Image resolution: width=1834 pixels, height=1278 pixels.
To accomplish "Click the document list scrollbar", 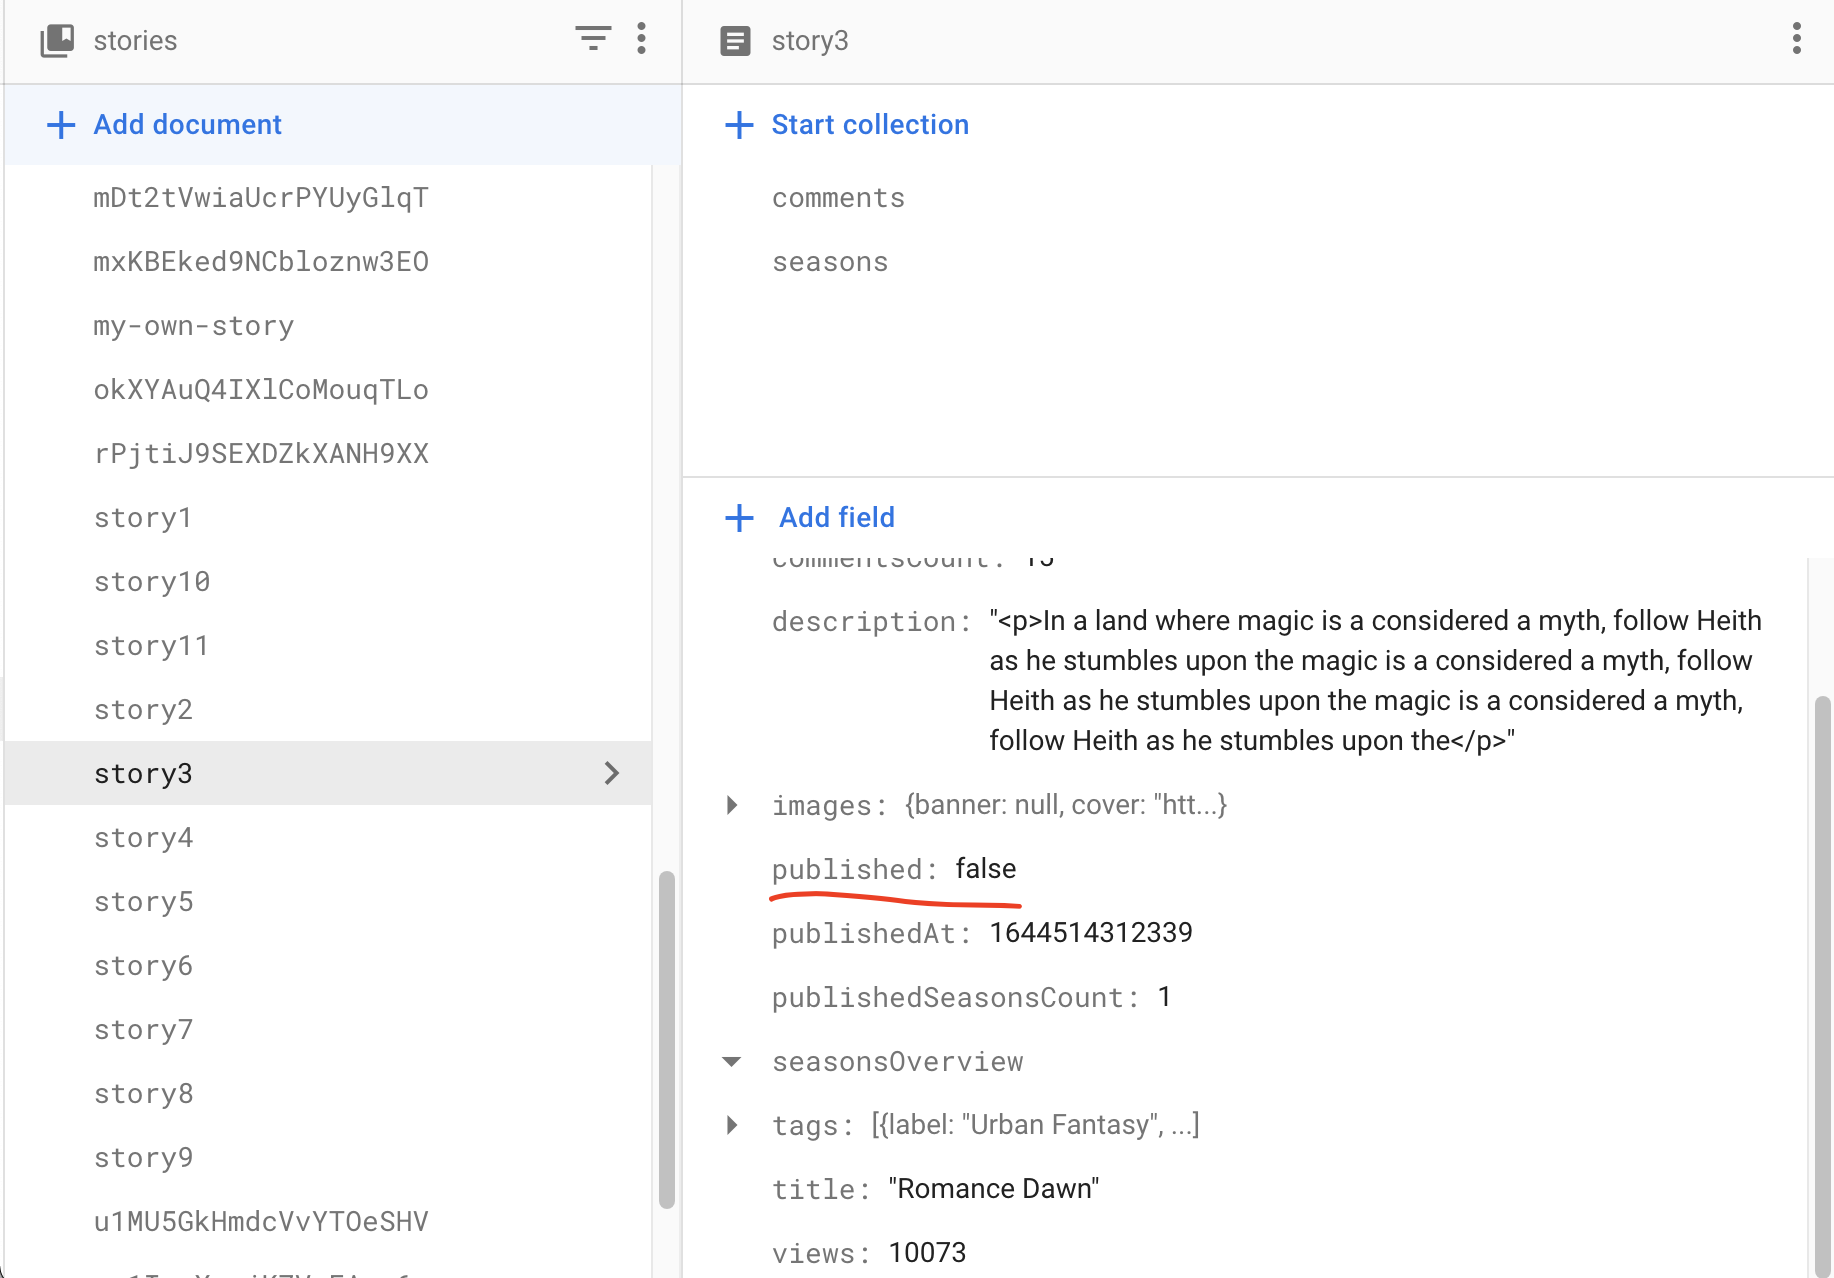I will pos(666,1040).
